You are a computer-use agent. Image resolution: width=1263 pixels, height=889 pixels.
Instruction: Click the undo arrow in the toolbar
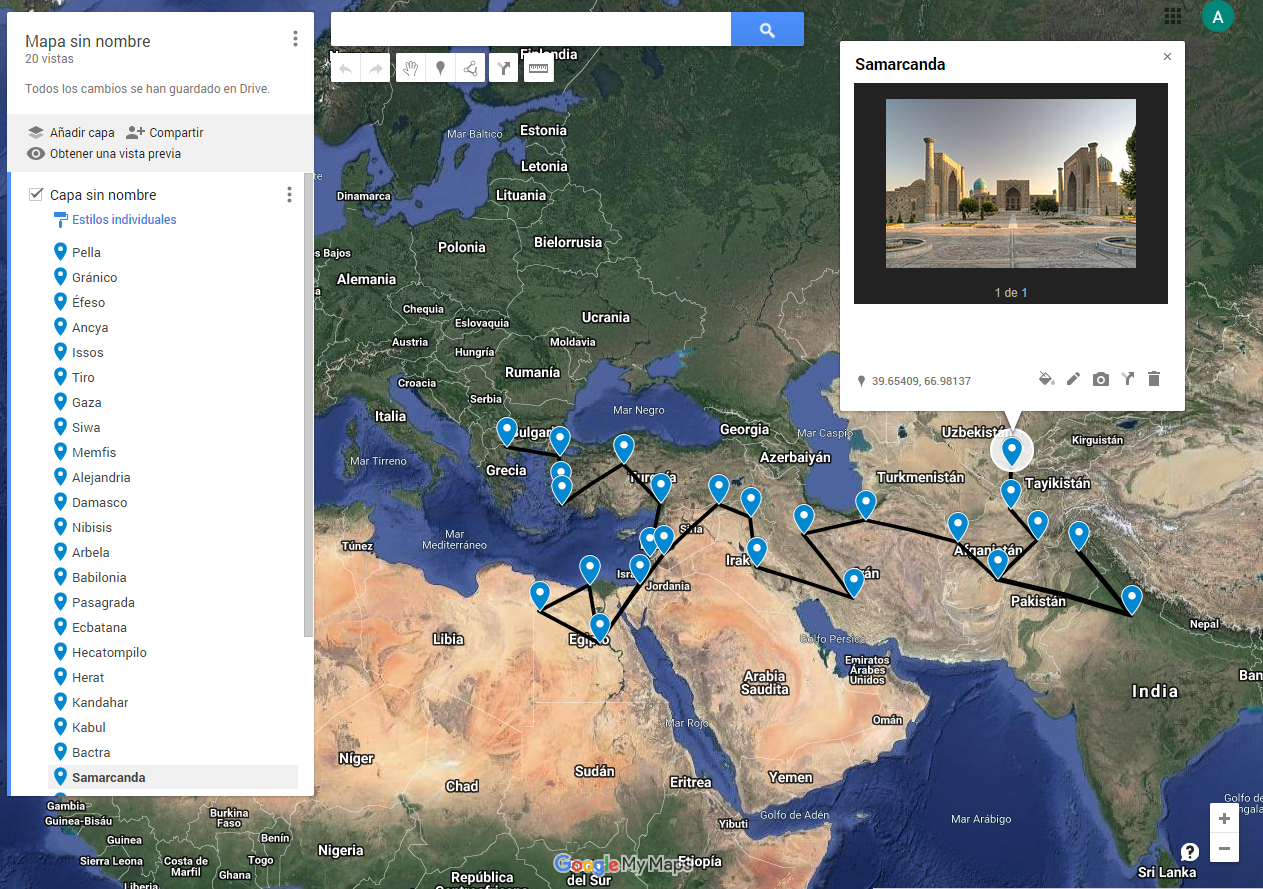[x=345, y=68]
